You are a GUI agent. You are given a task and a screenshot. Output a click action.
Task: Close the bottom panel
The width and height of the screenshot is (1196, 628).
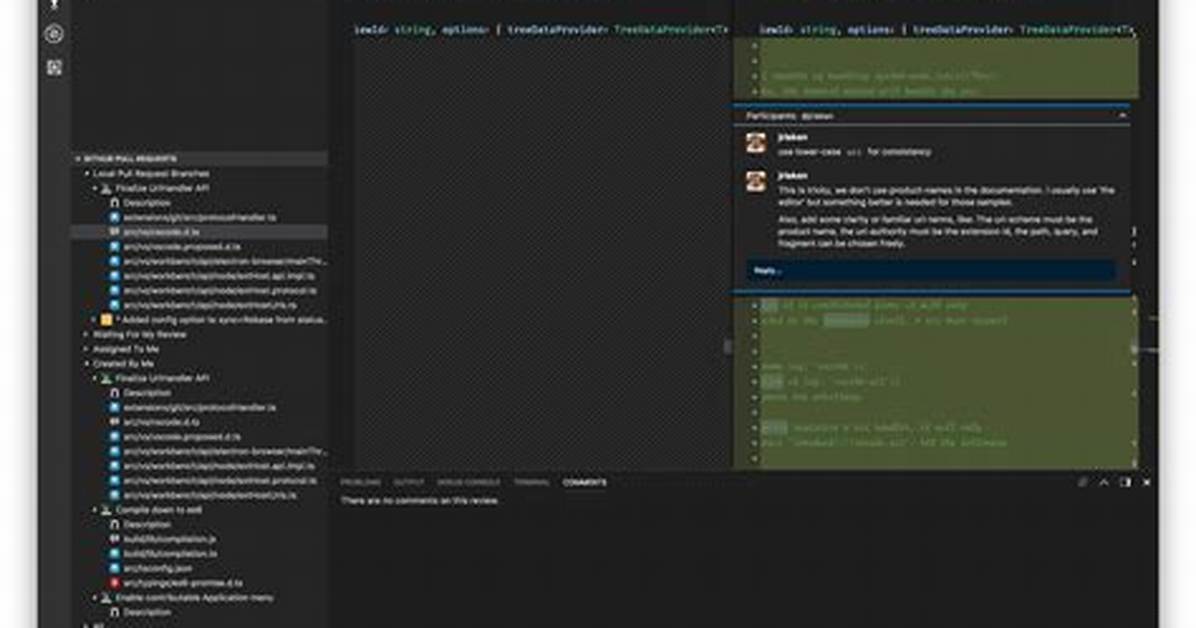click(x=1146, y=482)
